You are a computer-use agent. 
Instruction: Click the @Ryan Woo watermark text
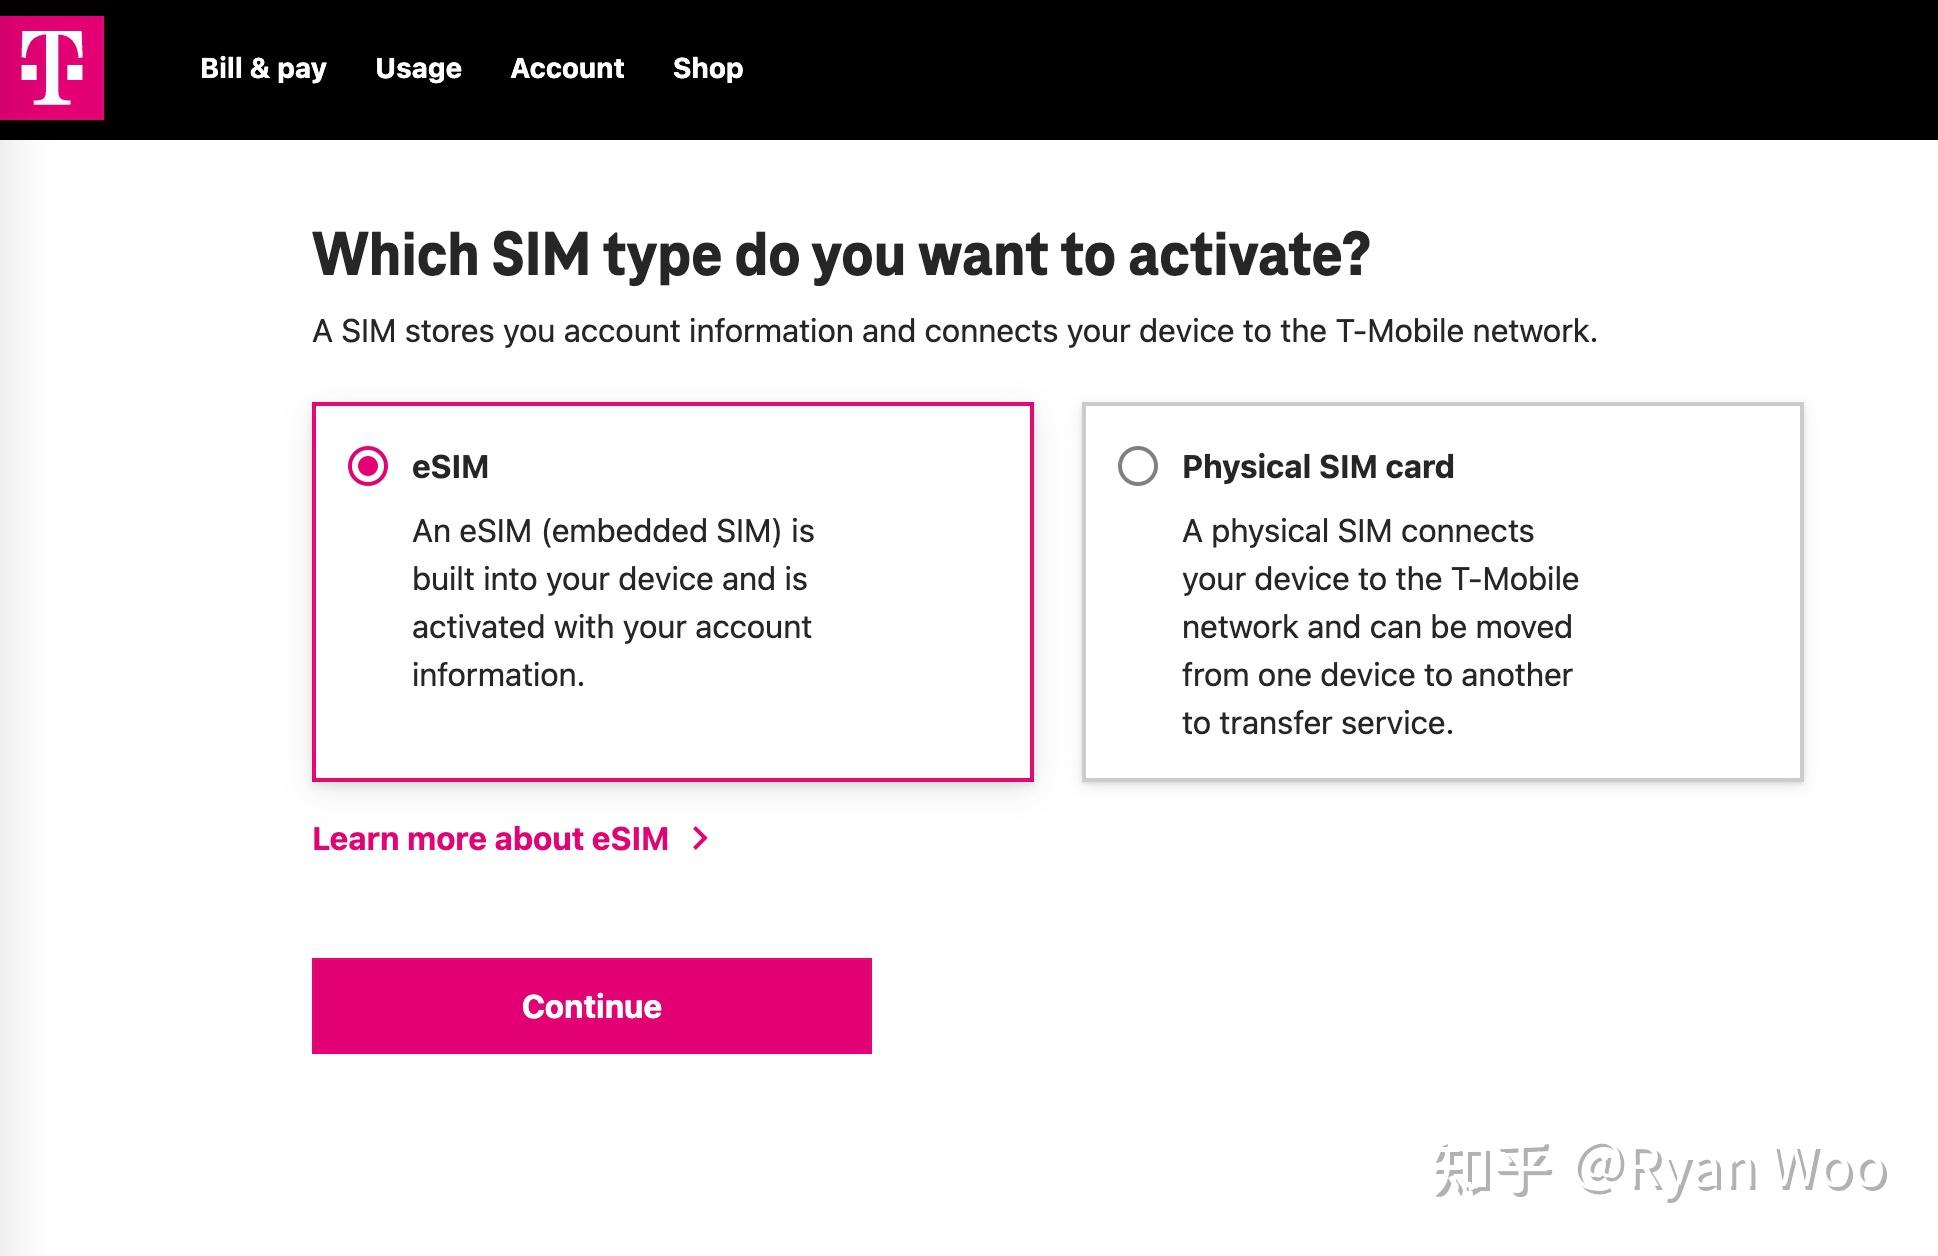pos(1732,1170)
